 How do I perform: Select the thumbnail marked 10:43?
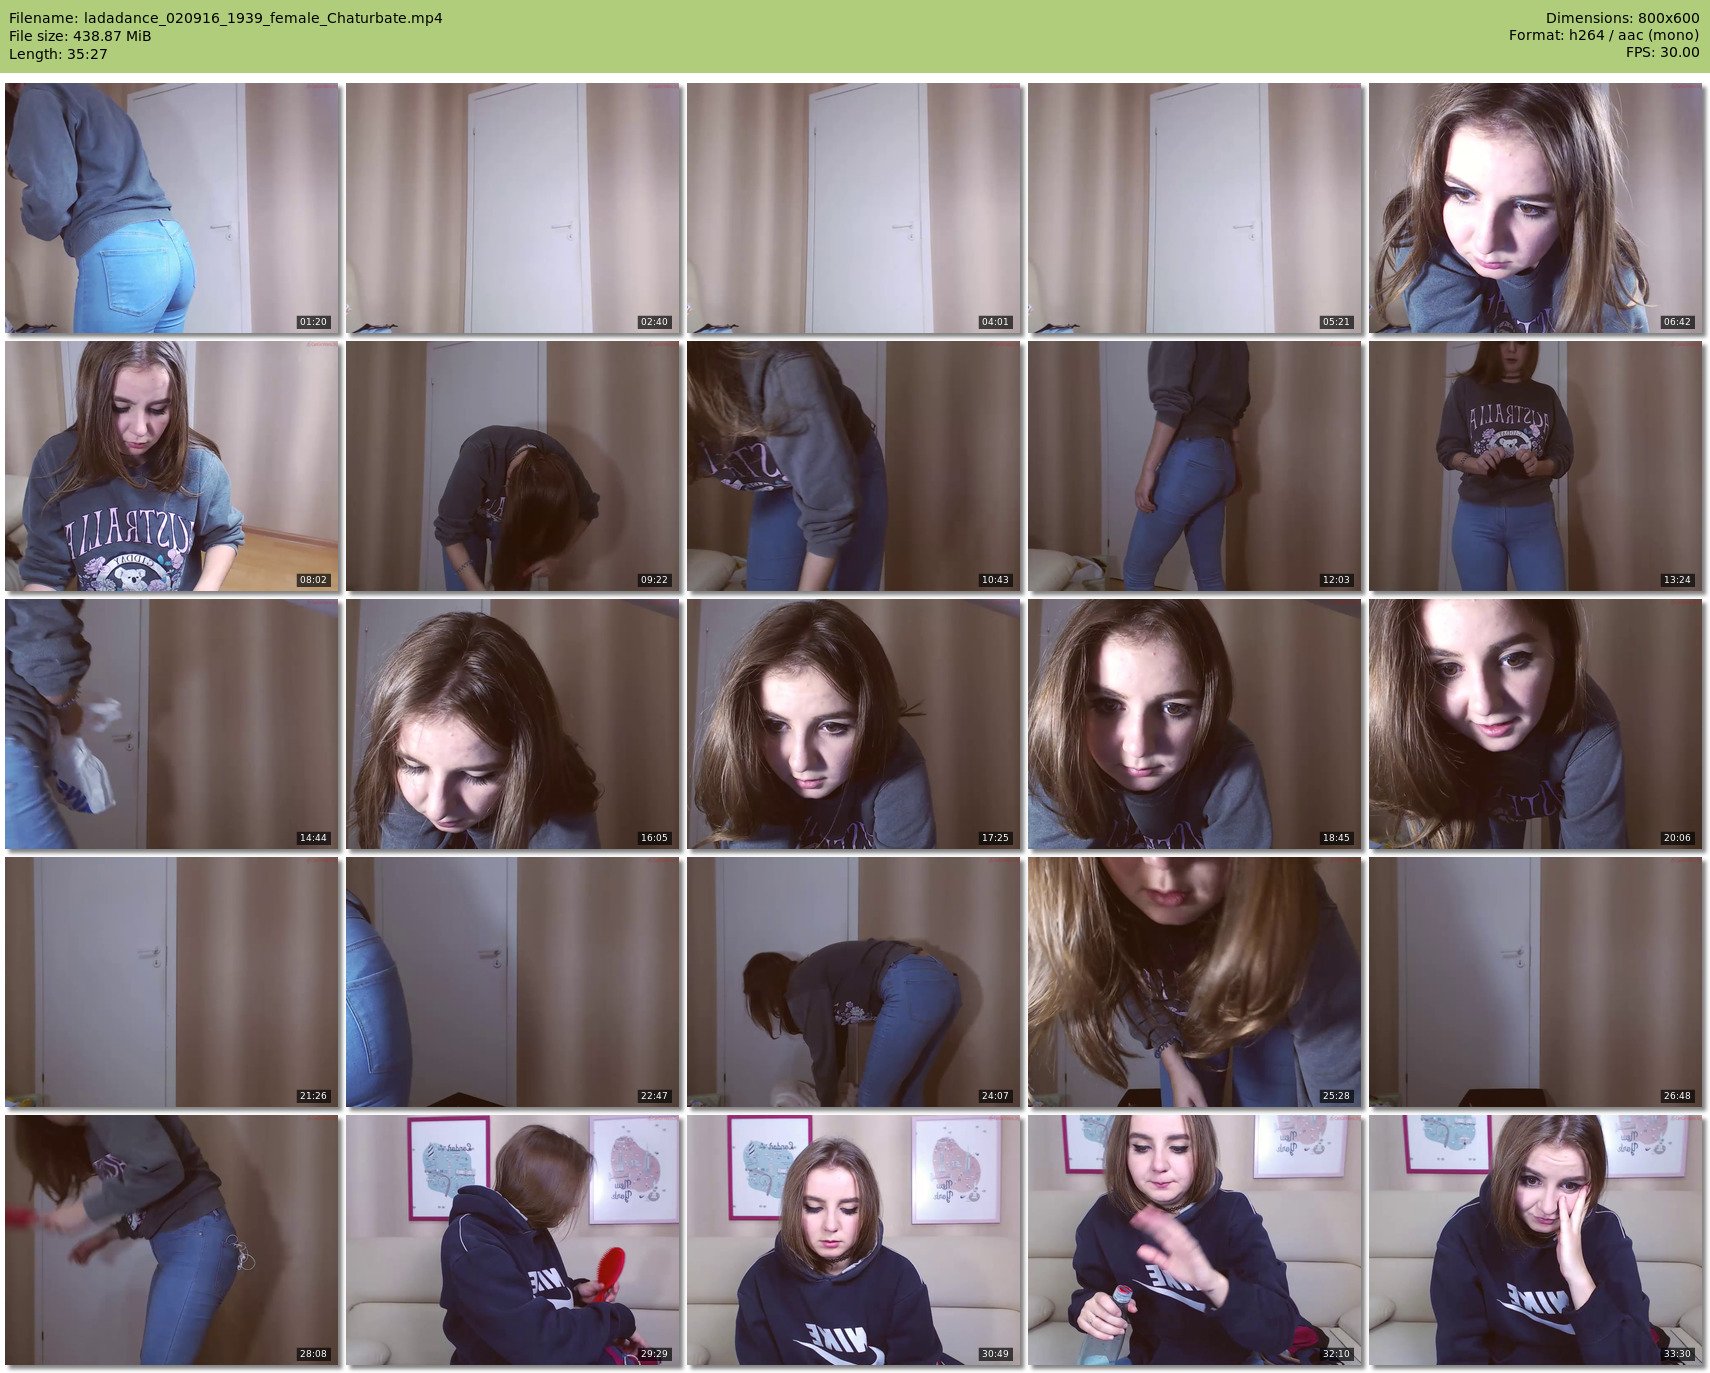(x=853, y=466)
